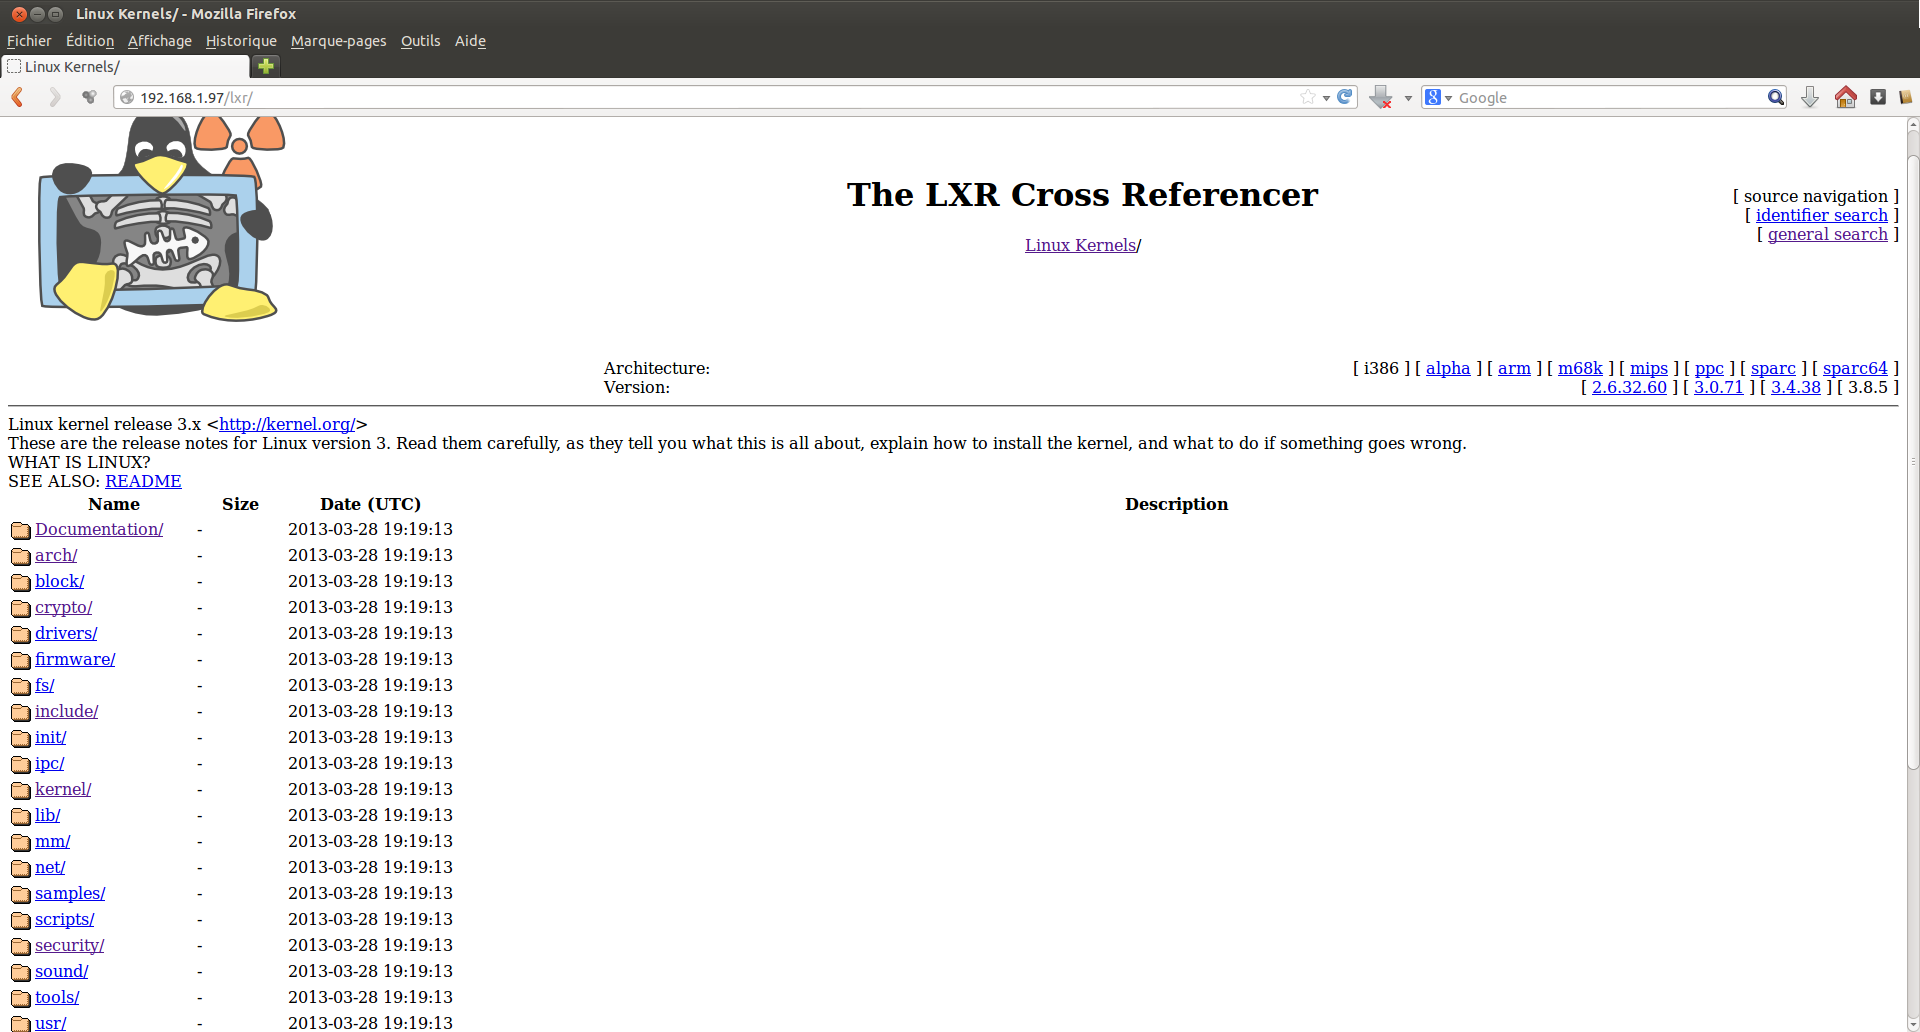The width and height of the screenshot is (1920, 1032).
Task: Open the Marque-pages menu
Action: 338,41
